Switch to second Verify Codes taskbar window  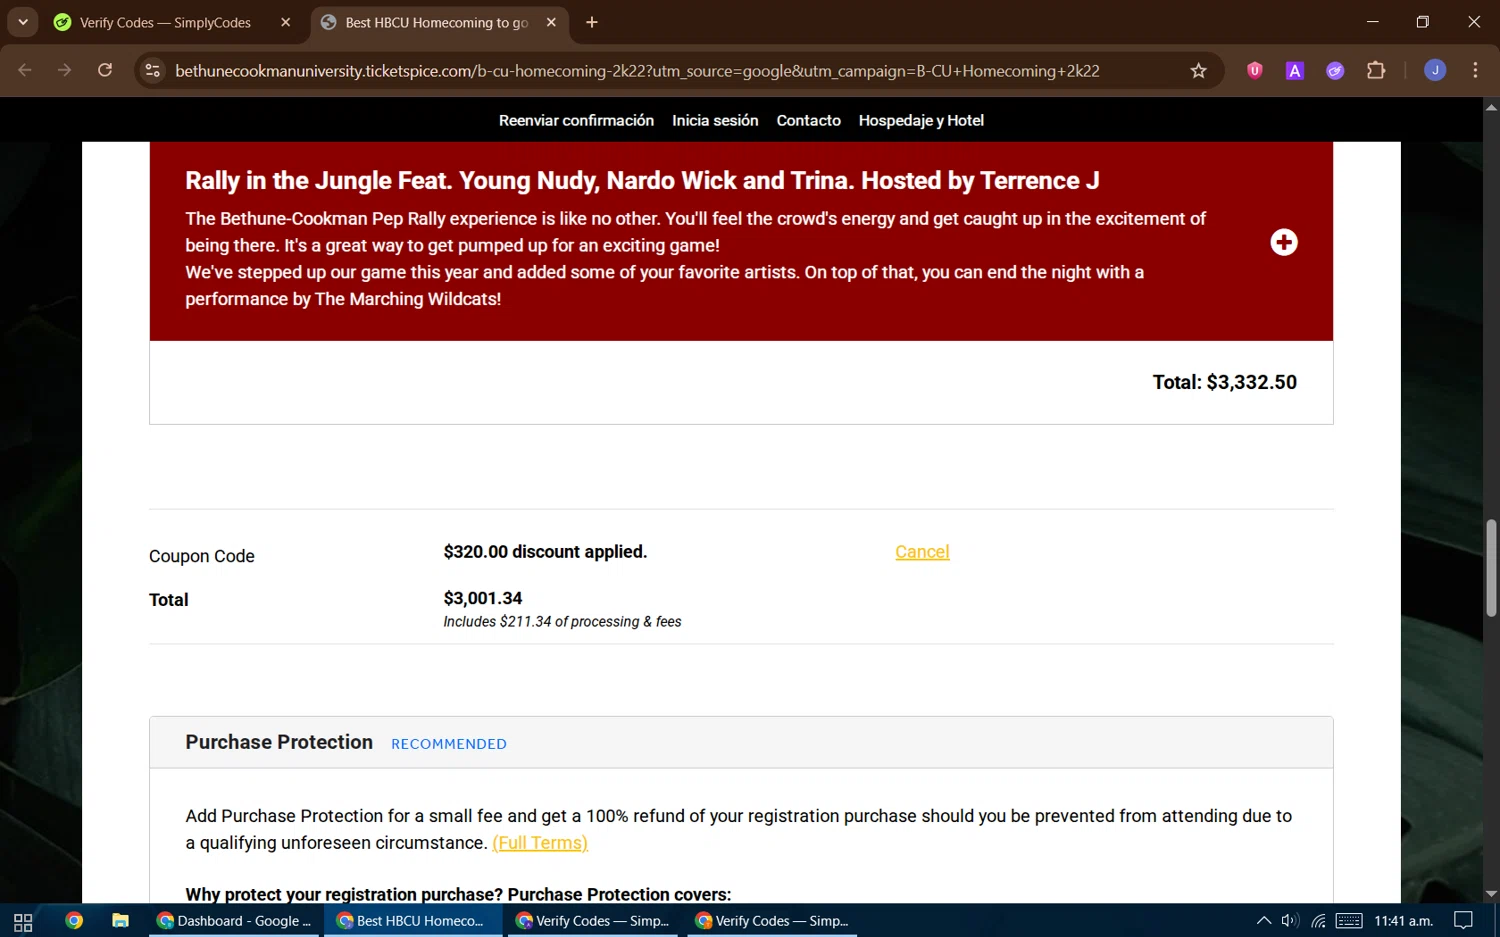(x=771, y=921)
